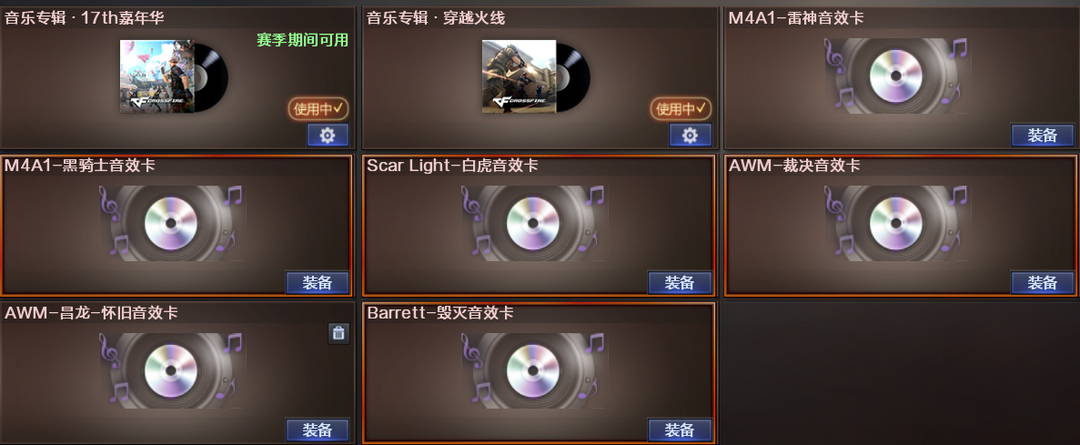This screenshot has height=445, width=1080.
Task: Equip the M4A1-黑骑士音效卡 with 装备
Action: coord(318,282)
